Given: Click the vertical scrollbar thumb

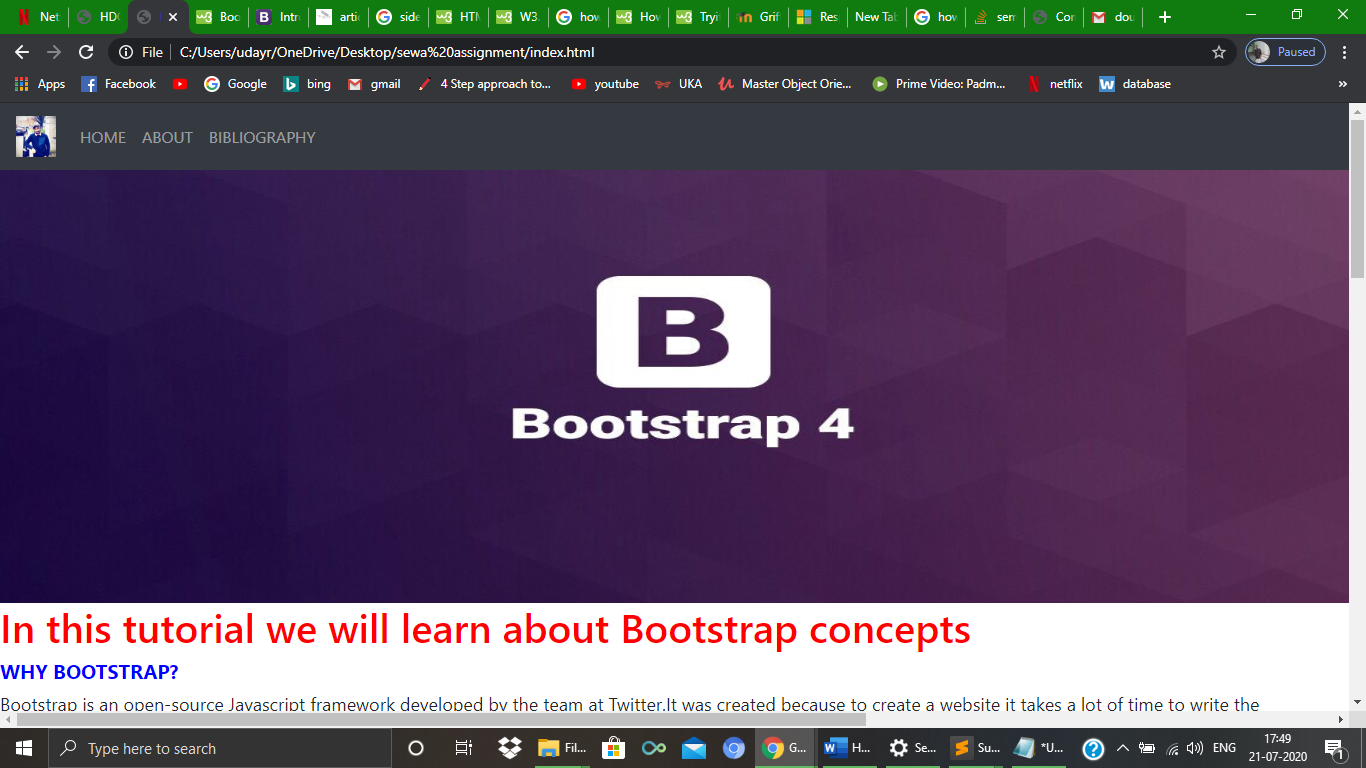Looking at the screenshot, I should [1358, 198].
